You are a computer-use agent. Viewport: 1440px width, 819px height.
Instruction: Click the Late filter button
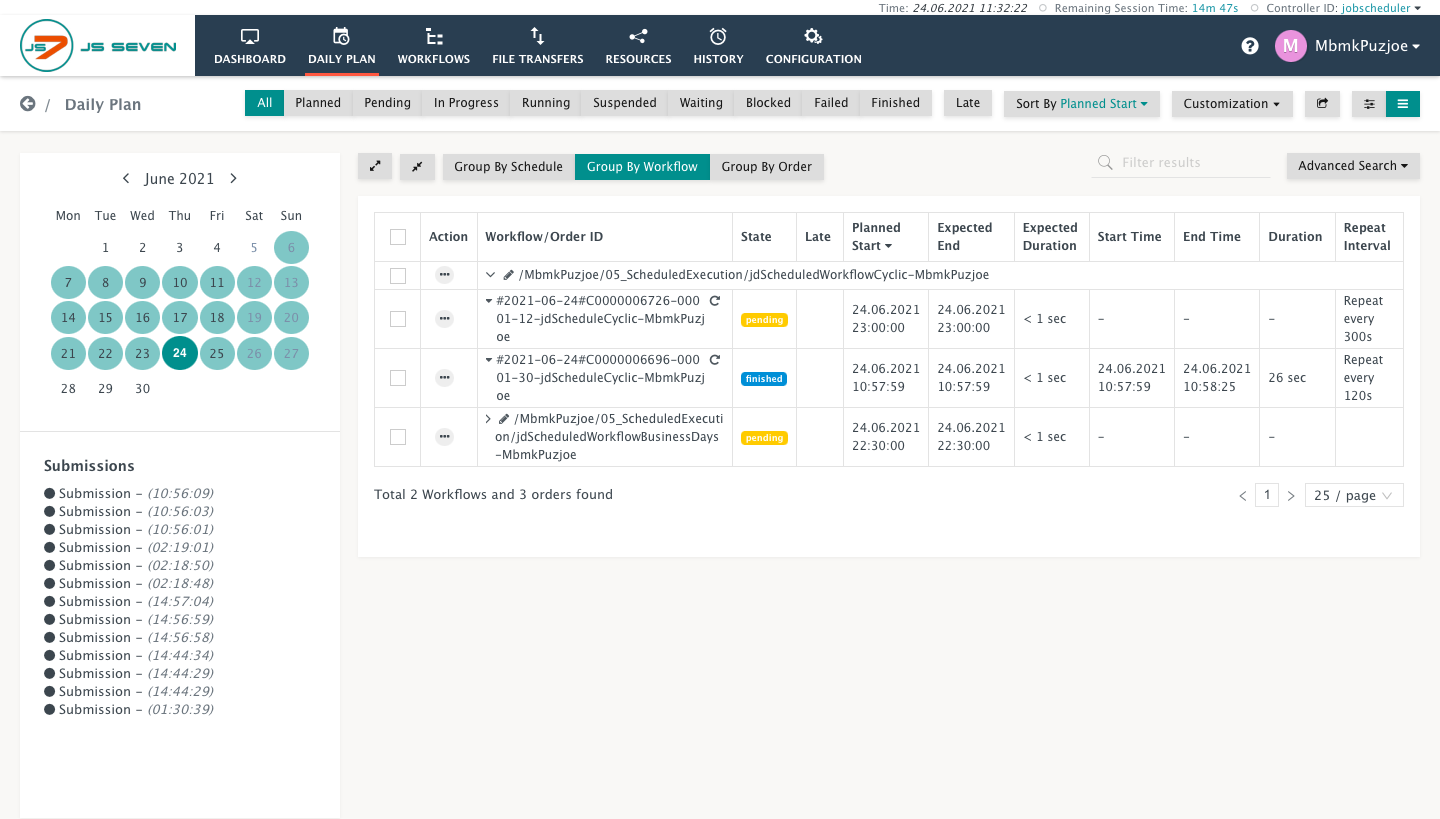click(x=968, y=103)
